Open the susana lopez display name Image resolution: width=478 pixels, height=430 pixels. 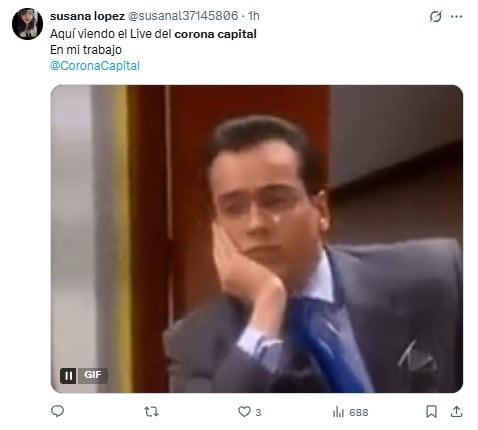(x=87, y=16)
